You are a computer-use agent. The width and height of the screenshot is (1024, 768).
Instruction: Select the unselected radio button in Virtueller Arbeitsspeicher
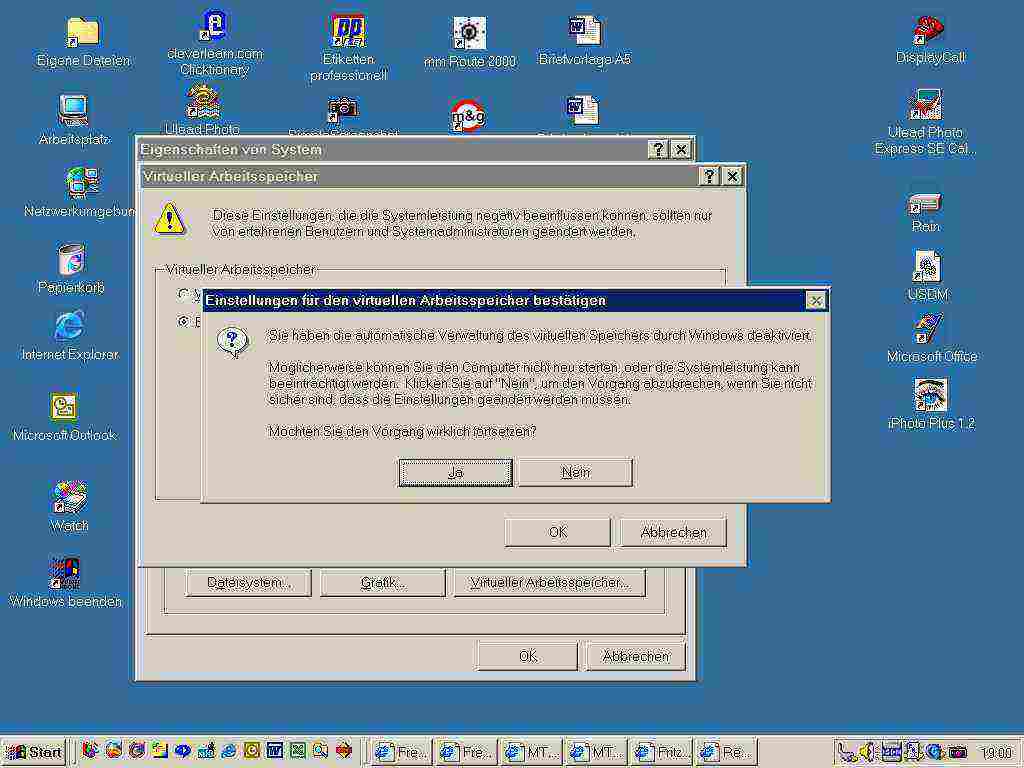point(184,294)
